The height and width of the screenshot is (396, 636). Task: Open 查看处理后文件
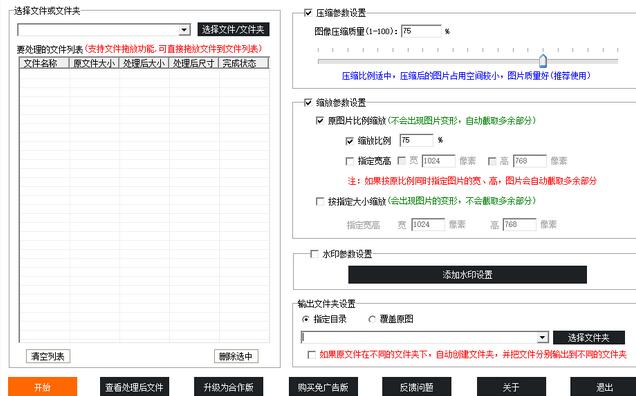point(134,387)
